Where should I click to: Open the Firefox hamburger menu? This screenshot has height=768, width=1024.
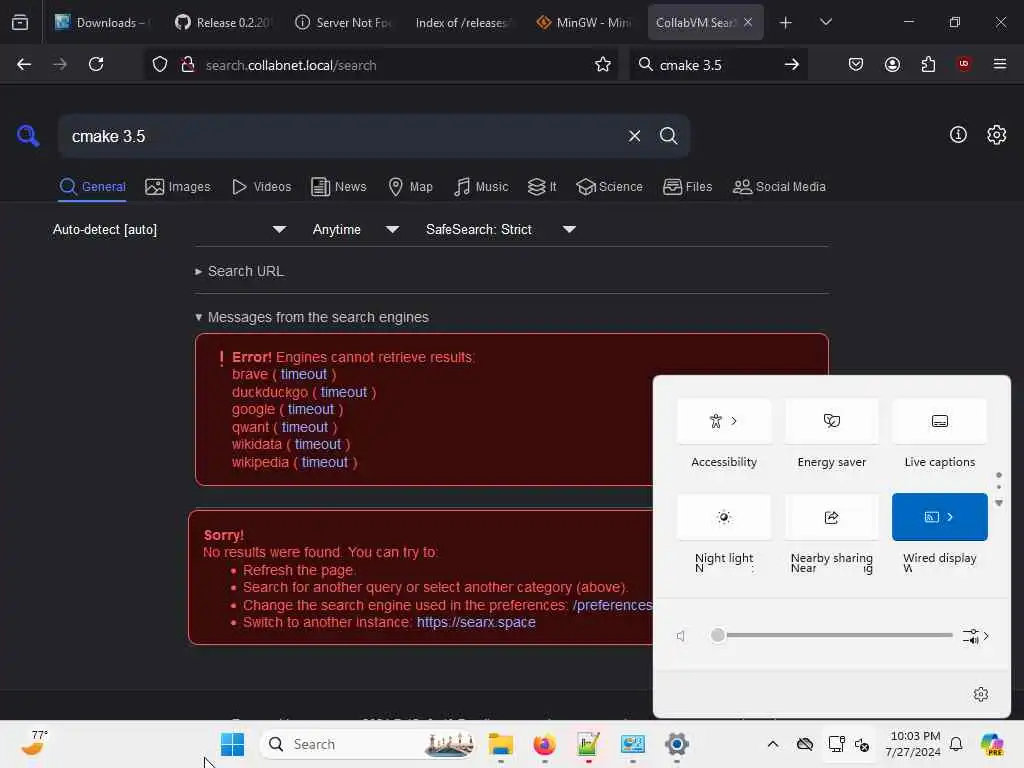[x=1000, y=64]
